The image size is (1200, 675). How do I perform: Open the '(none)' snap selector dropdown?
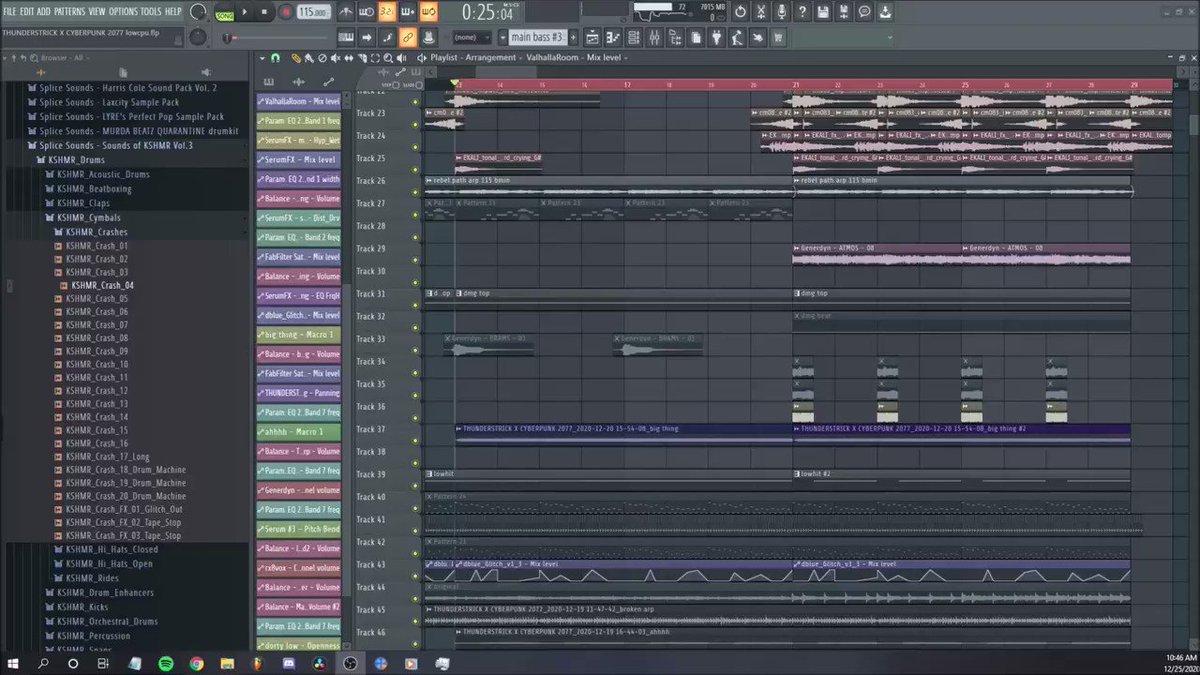point(471,37)
